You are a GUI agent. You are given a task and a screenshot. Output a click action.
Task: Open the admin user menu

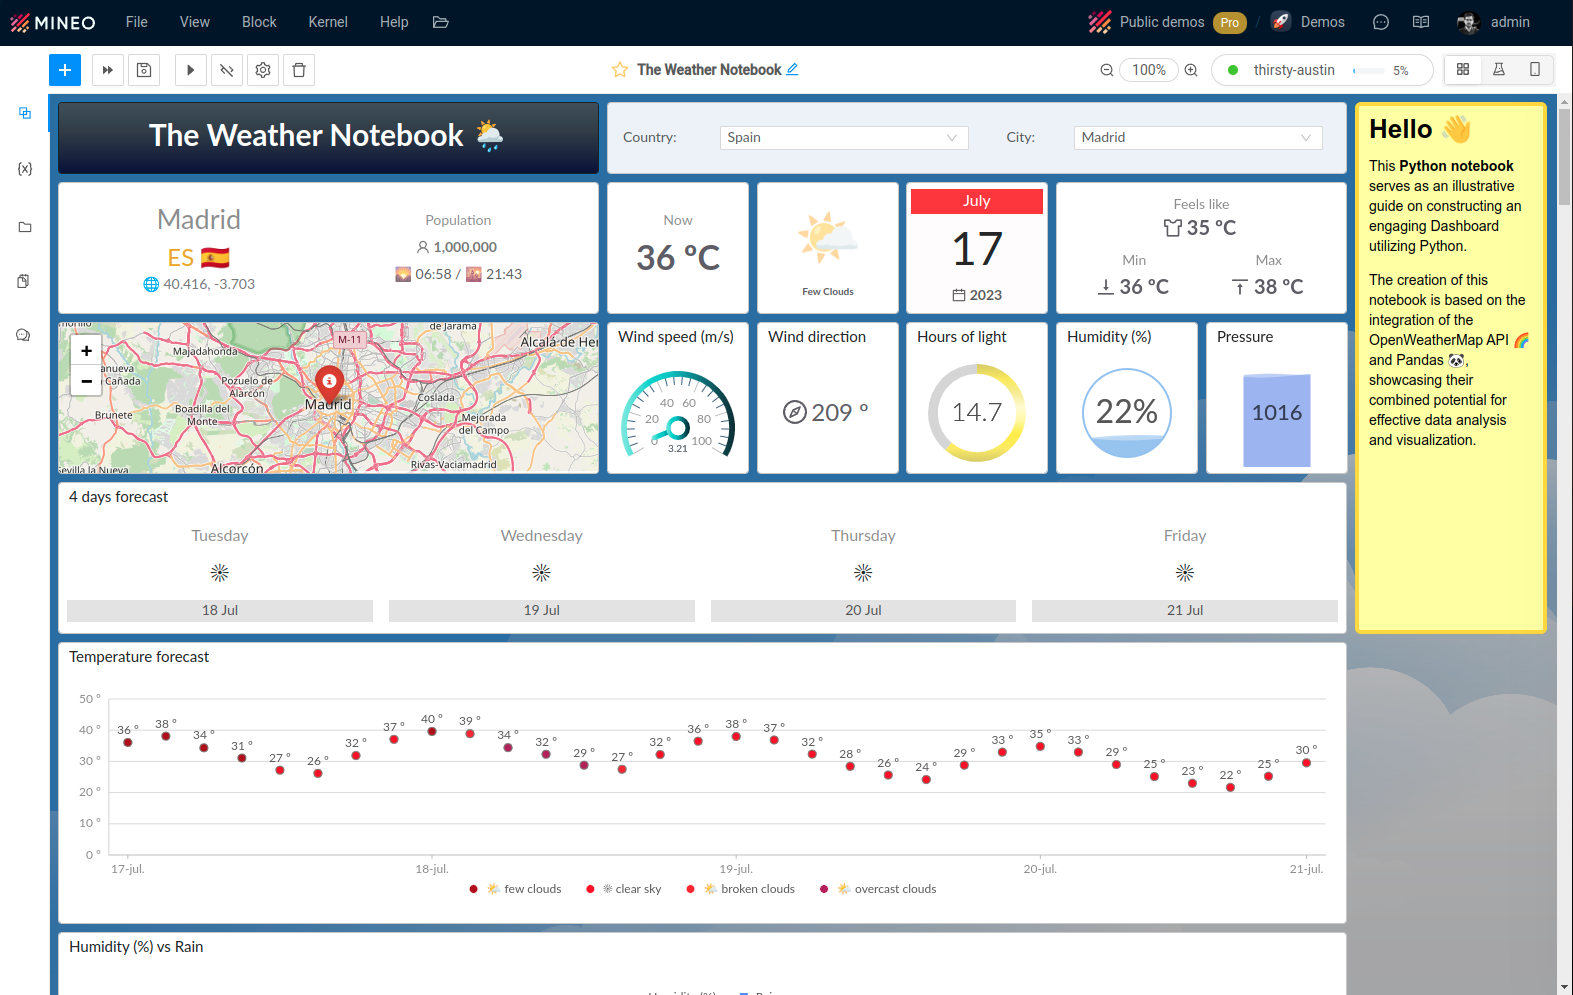tap(1495, 22)
